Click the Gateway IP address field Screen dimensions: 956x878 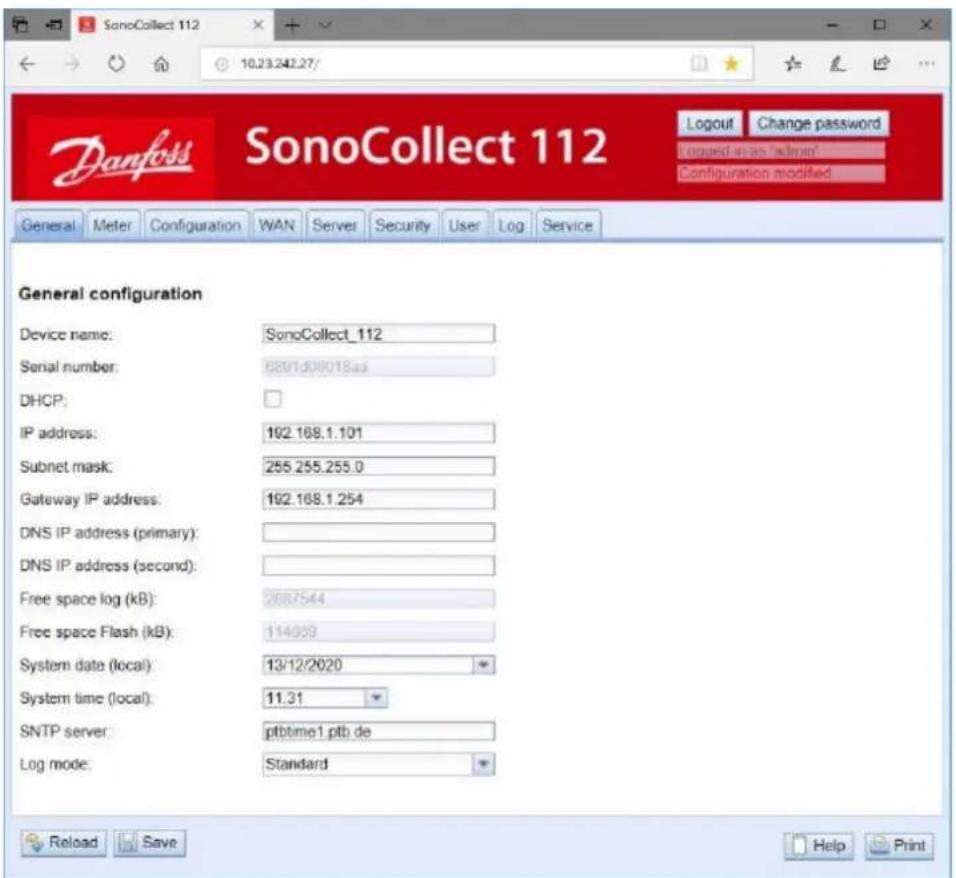[379, 499]
